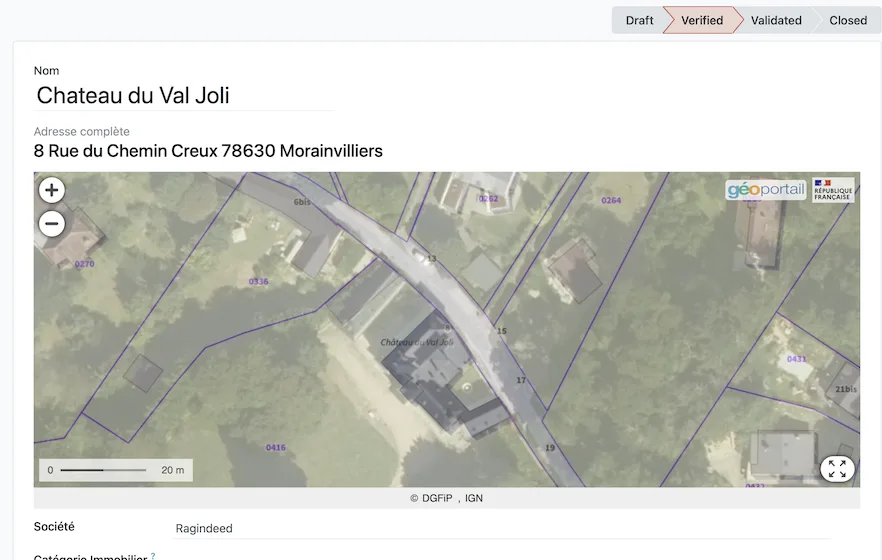Click the Château du Val Joli map label
This screenshot has height=560, width=882.
pos(417,342)
